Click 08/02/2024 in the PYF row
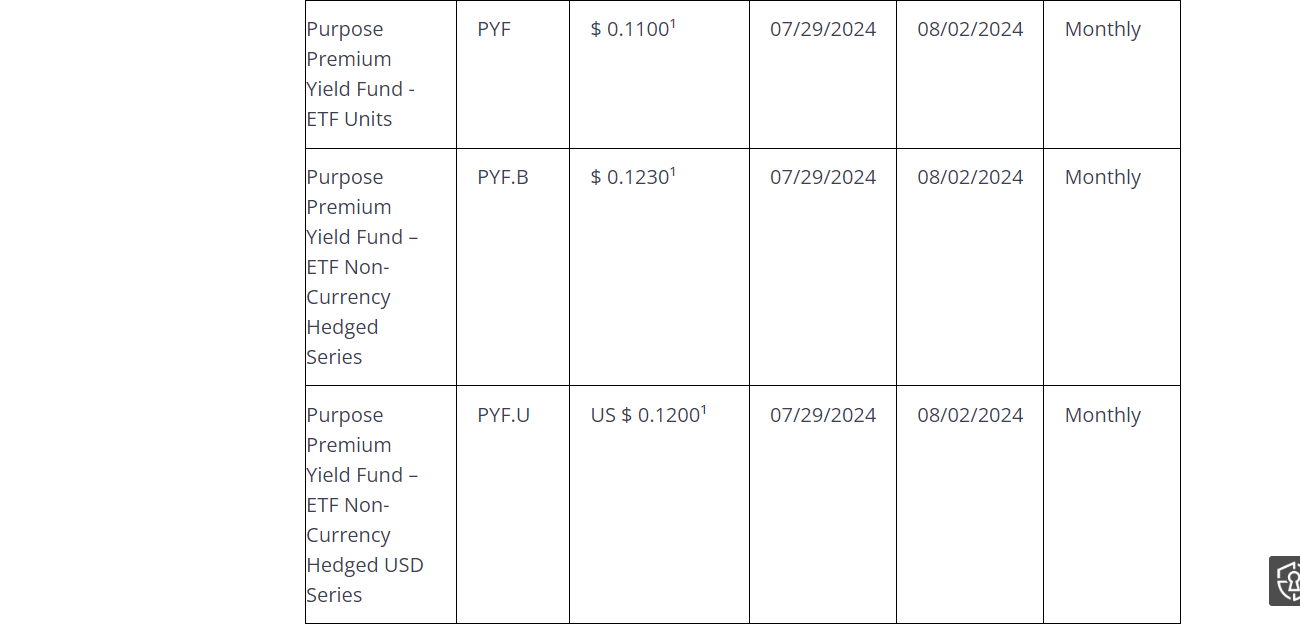This screenshot has height=624, width=1300. point(970,29)
